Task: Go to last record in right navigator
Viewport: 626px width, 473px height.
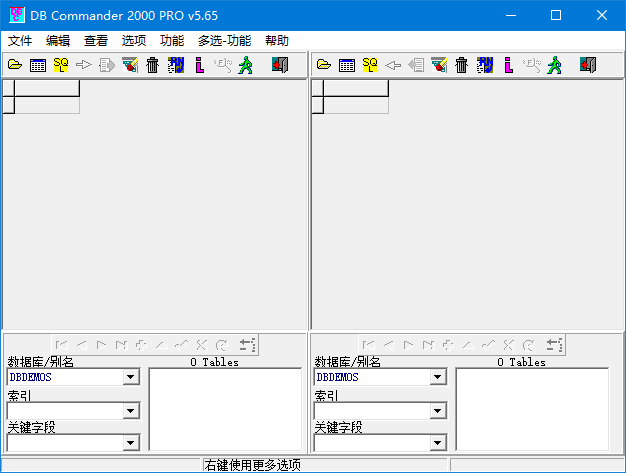Action: 428,344
